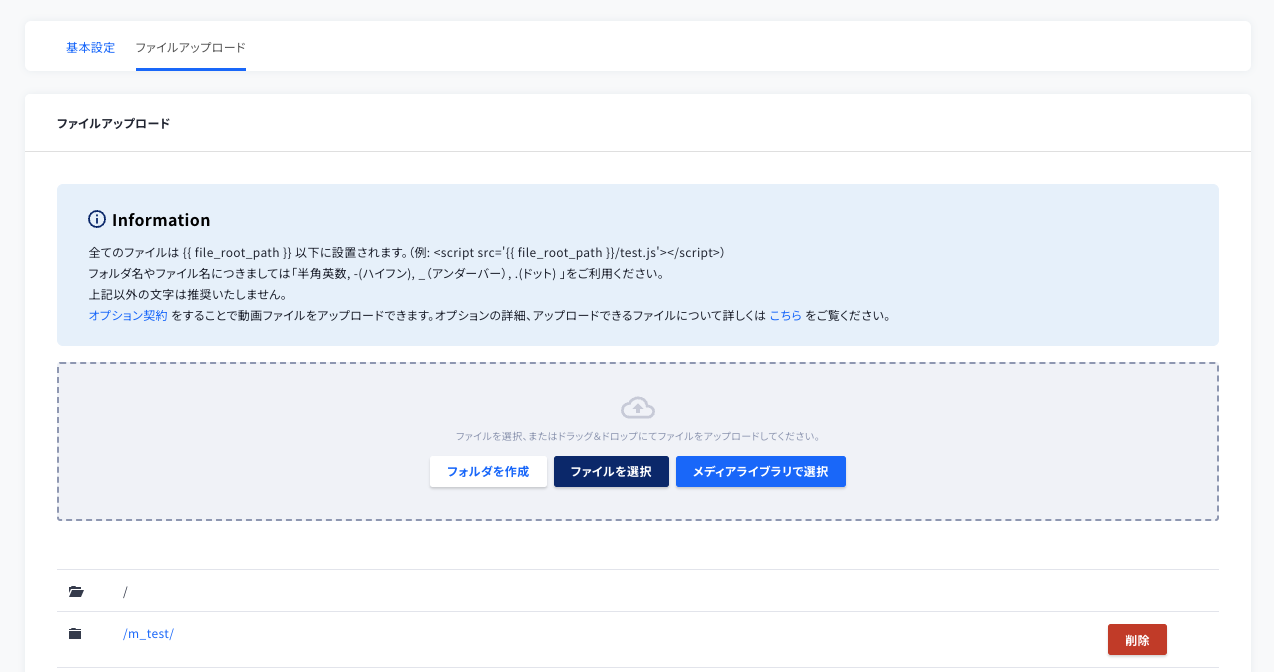This screenshot has height=672, width=1274.
Task: Click the ファイルアップロード section heading
Action: coord(113,124)
